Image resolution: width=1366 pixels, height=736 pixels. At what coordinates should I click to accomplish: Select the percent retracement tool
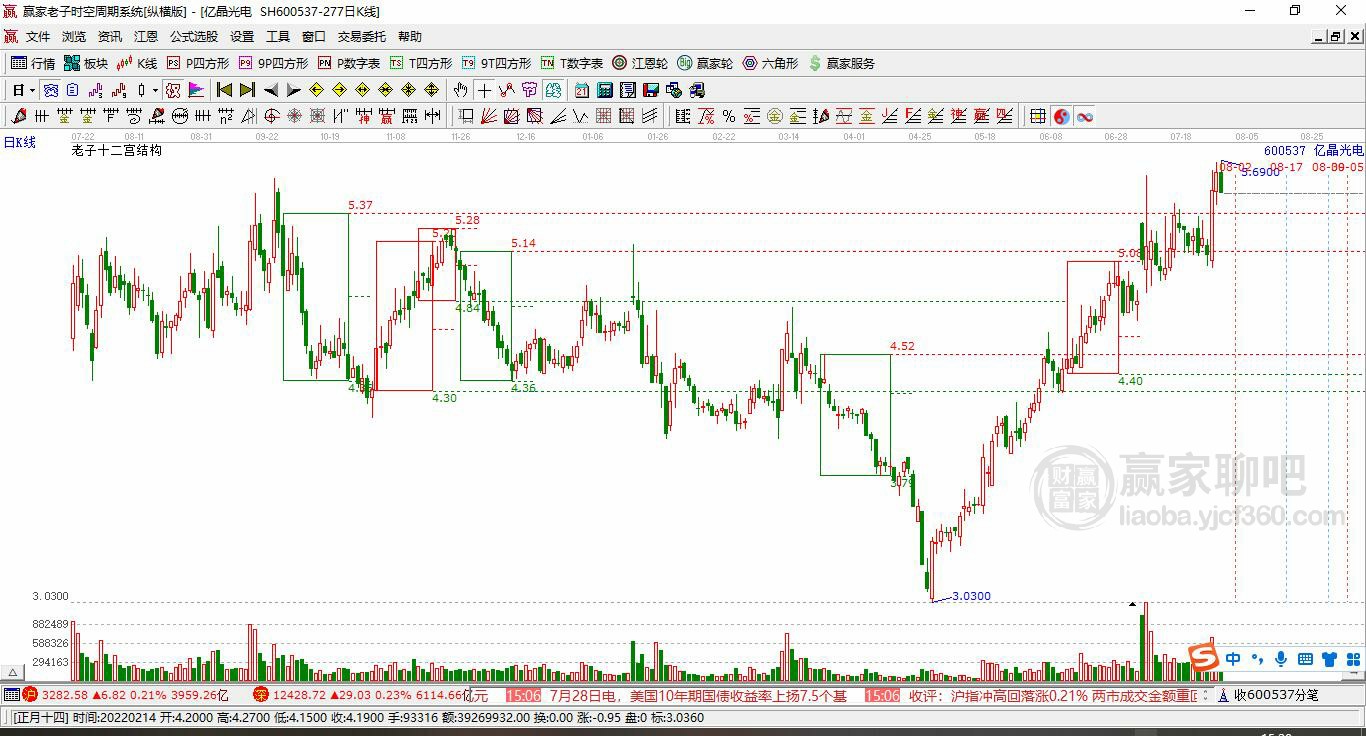click(728, 116)
